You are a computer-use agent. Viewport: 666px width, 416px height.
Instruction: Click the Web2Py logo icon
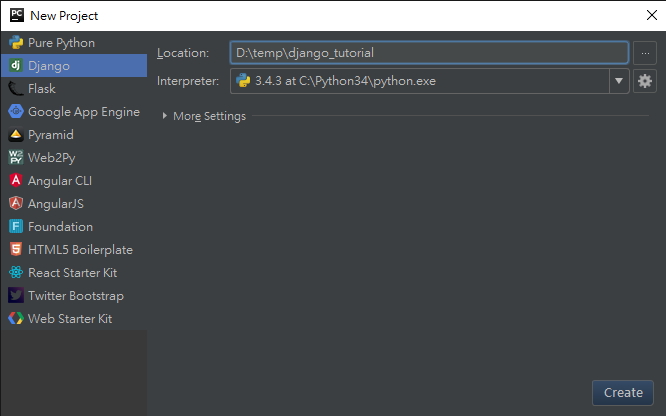tap(16, 158)
